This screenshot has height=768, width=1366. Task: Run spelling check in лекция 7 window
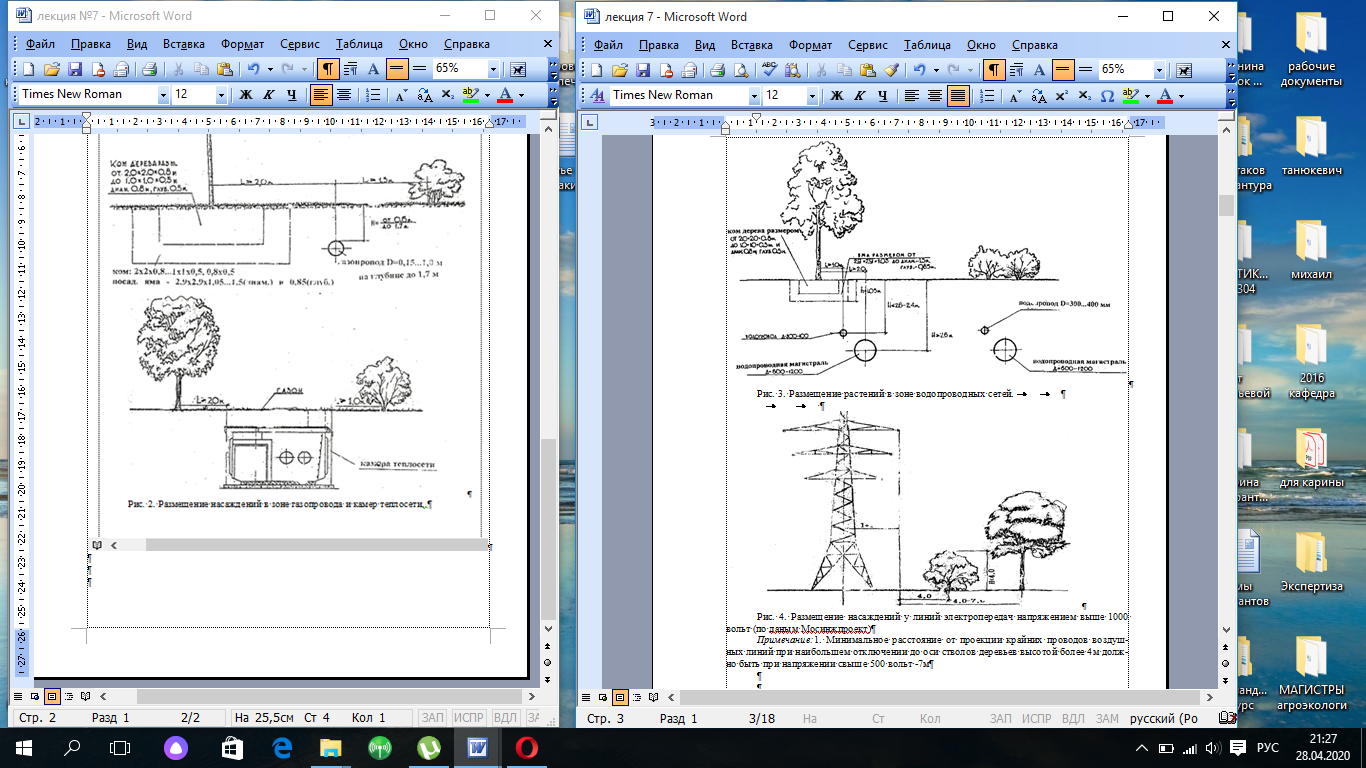pos(770,70)
